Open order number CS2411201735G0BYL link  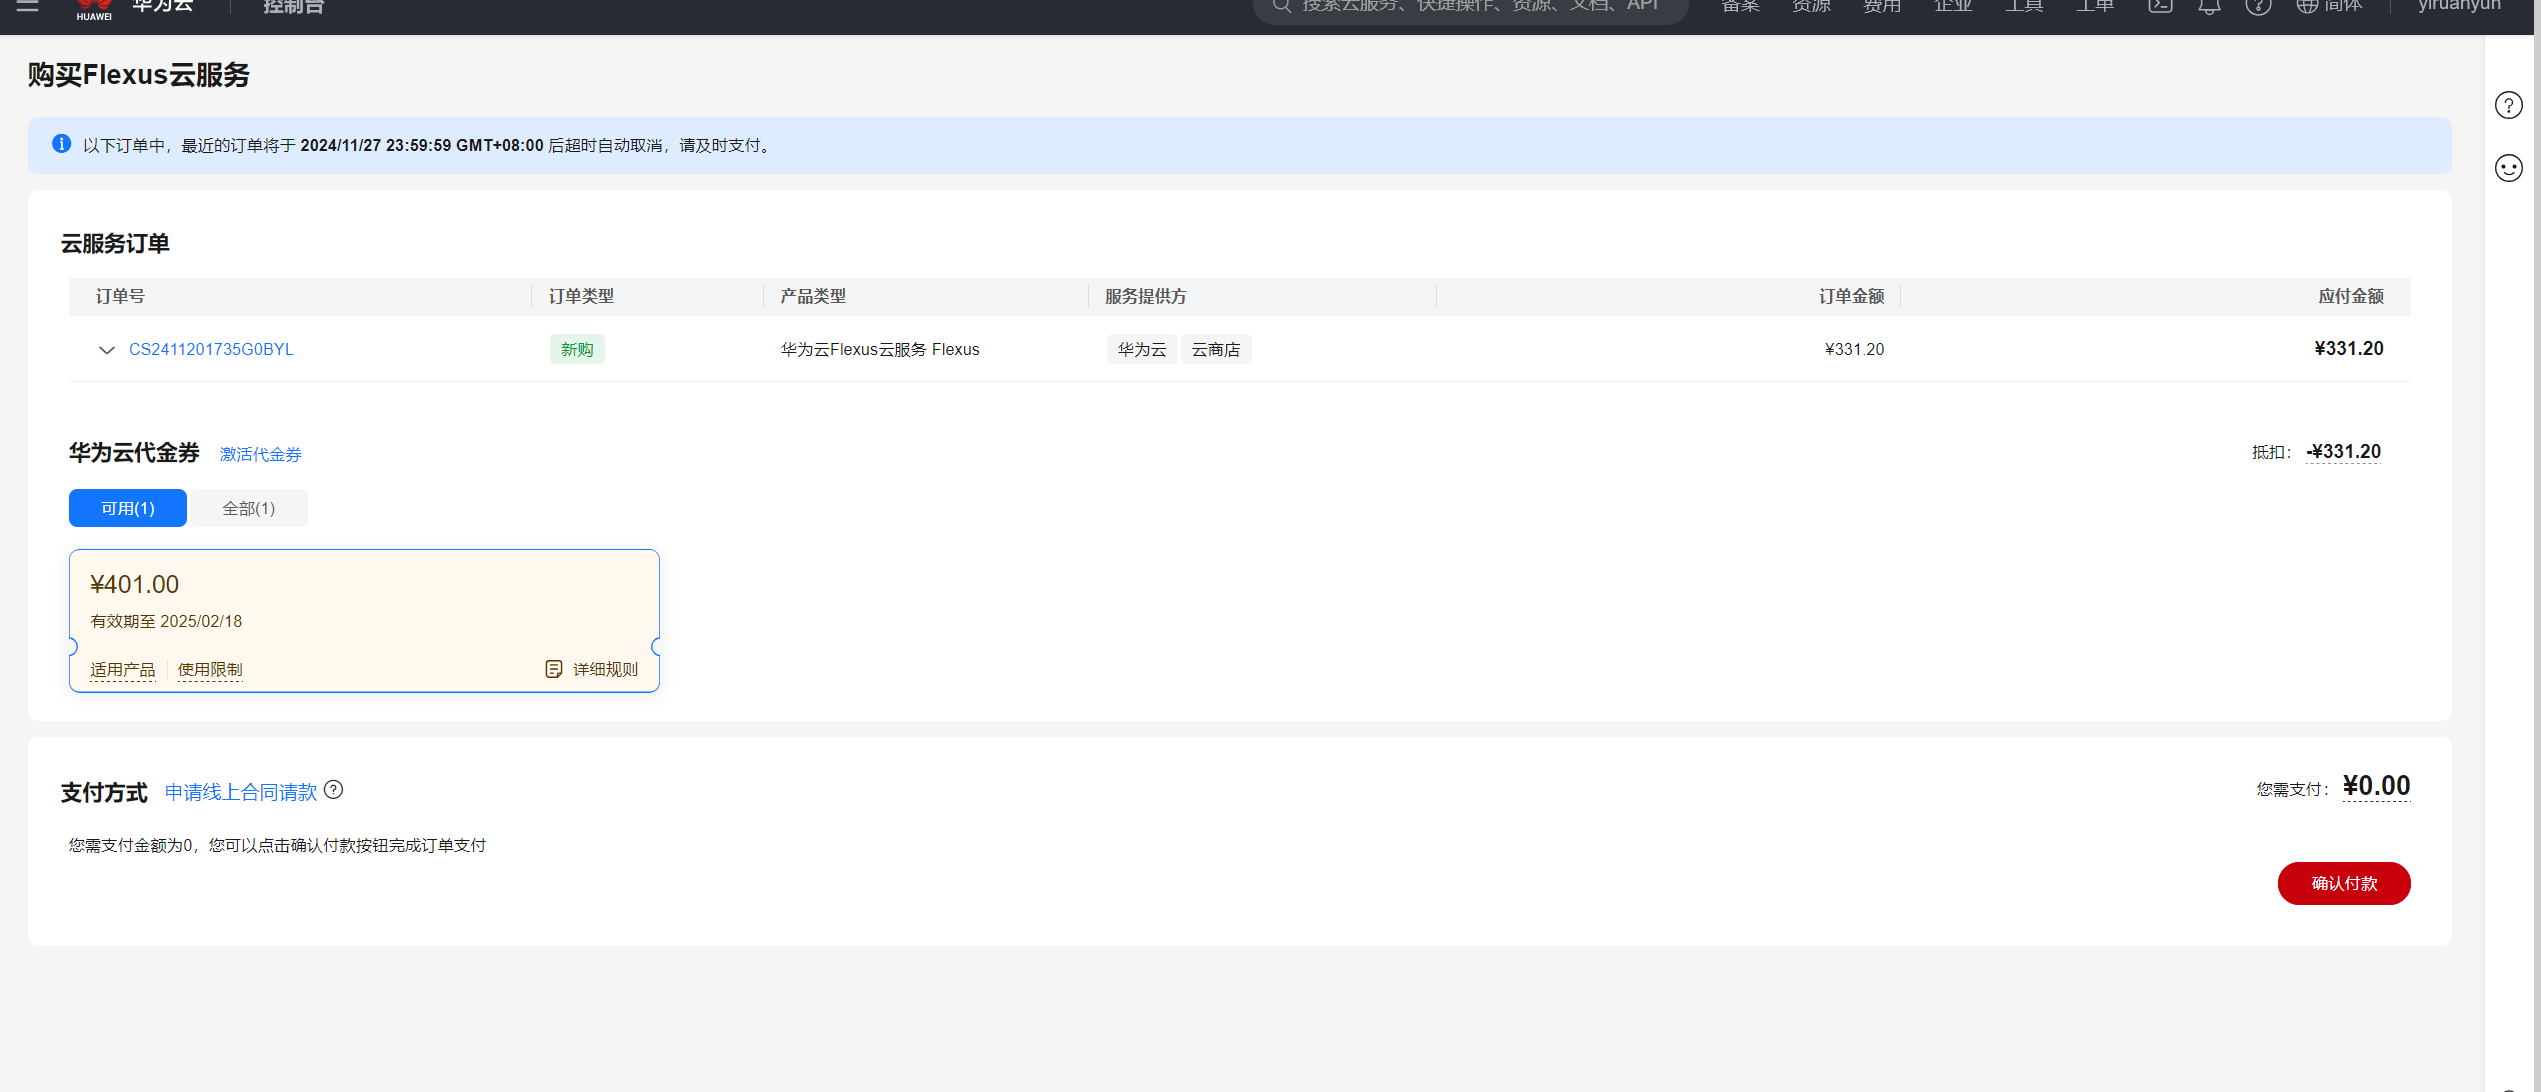tap(211, 349)
